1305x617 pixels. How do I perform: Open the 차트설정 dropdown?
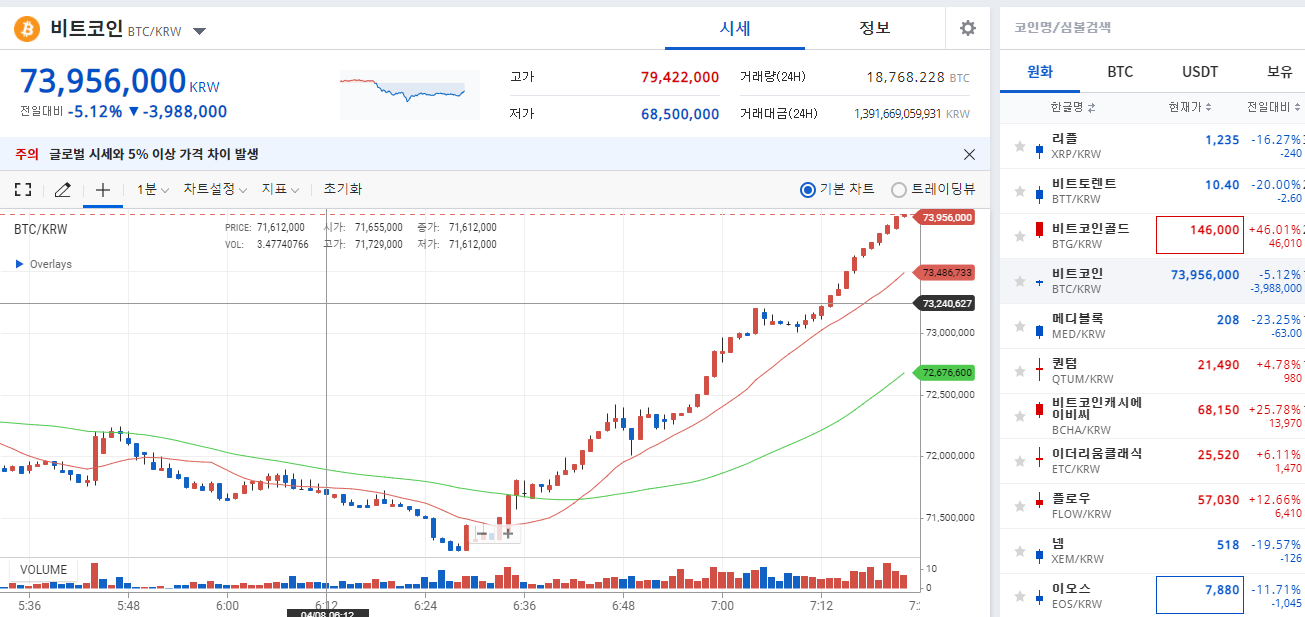point(215,189)
